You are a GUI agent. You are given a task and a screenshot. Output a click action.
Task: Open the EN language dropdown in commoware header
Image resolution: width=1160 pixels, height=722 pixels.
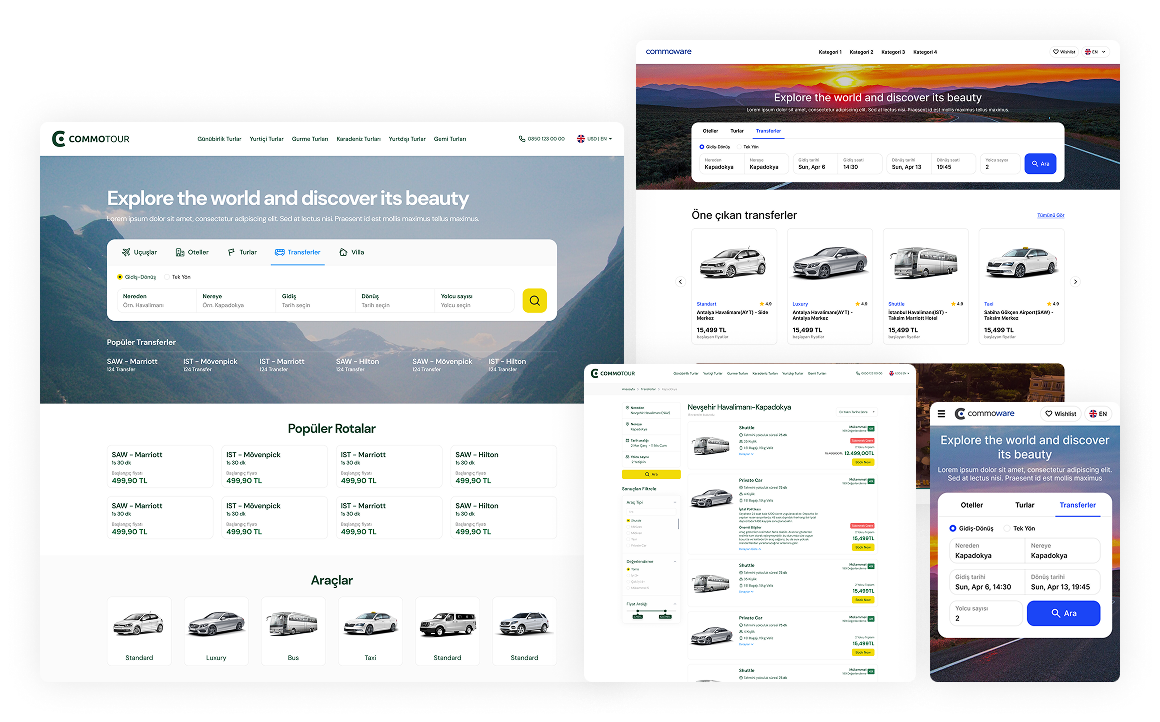click(x=1096, y=52)
